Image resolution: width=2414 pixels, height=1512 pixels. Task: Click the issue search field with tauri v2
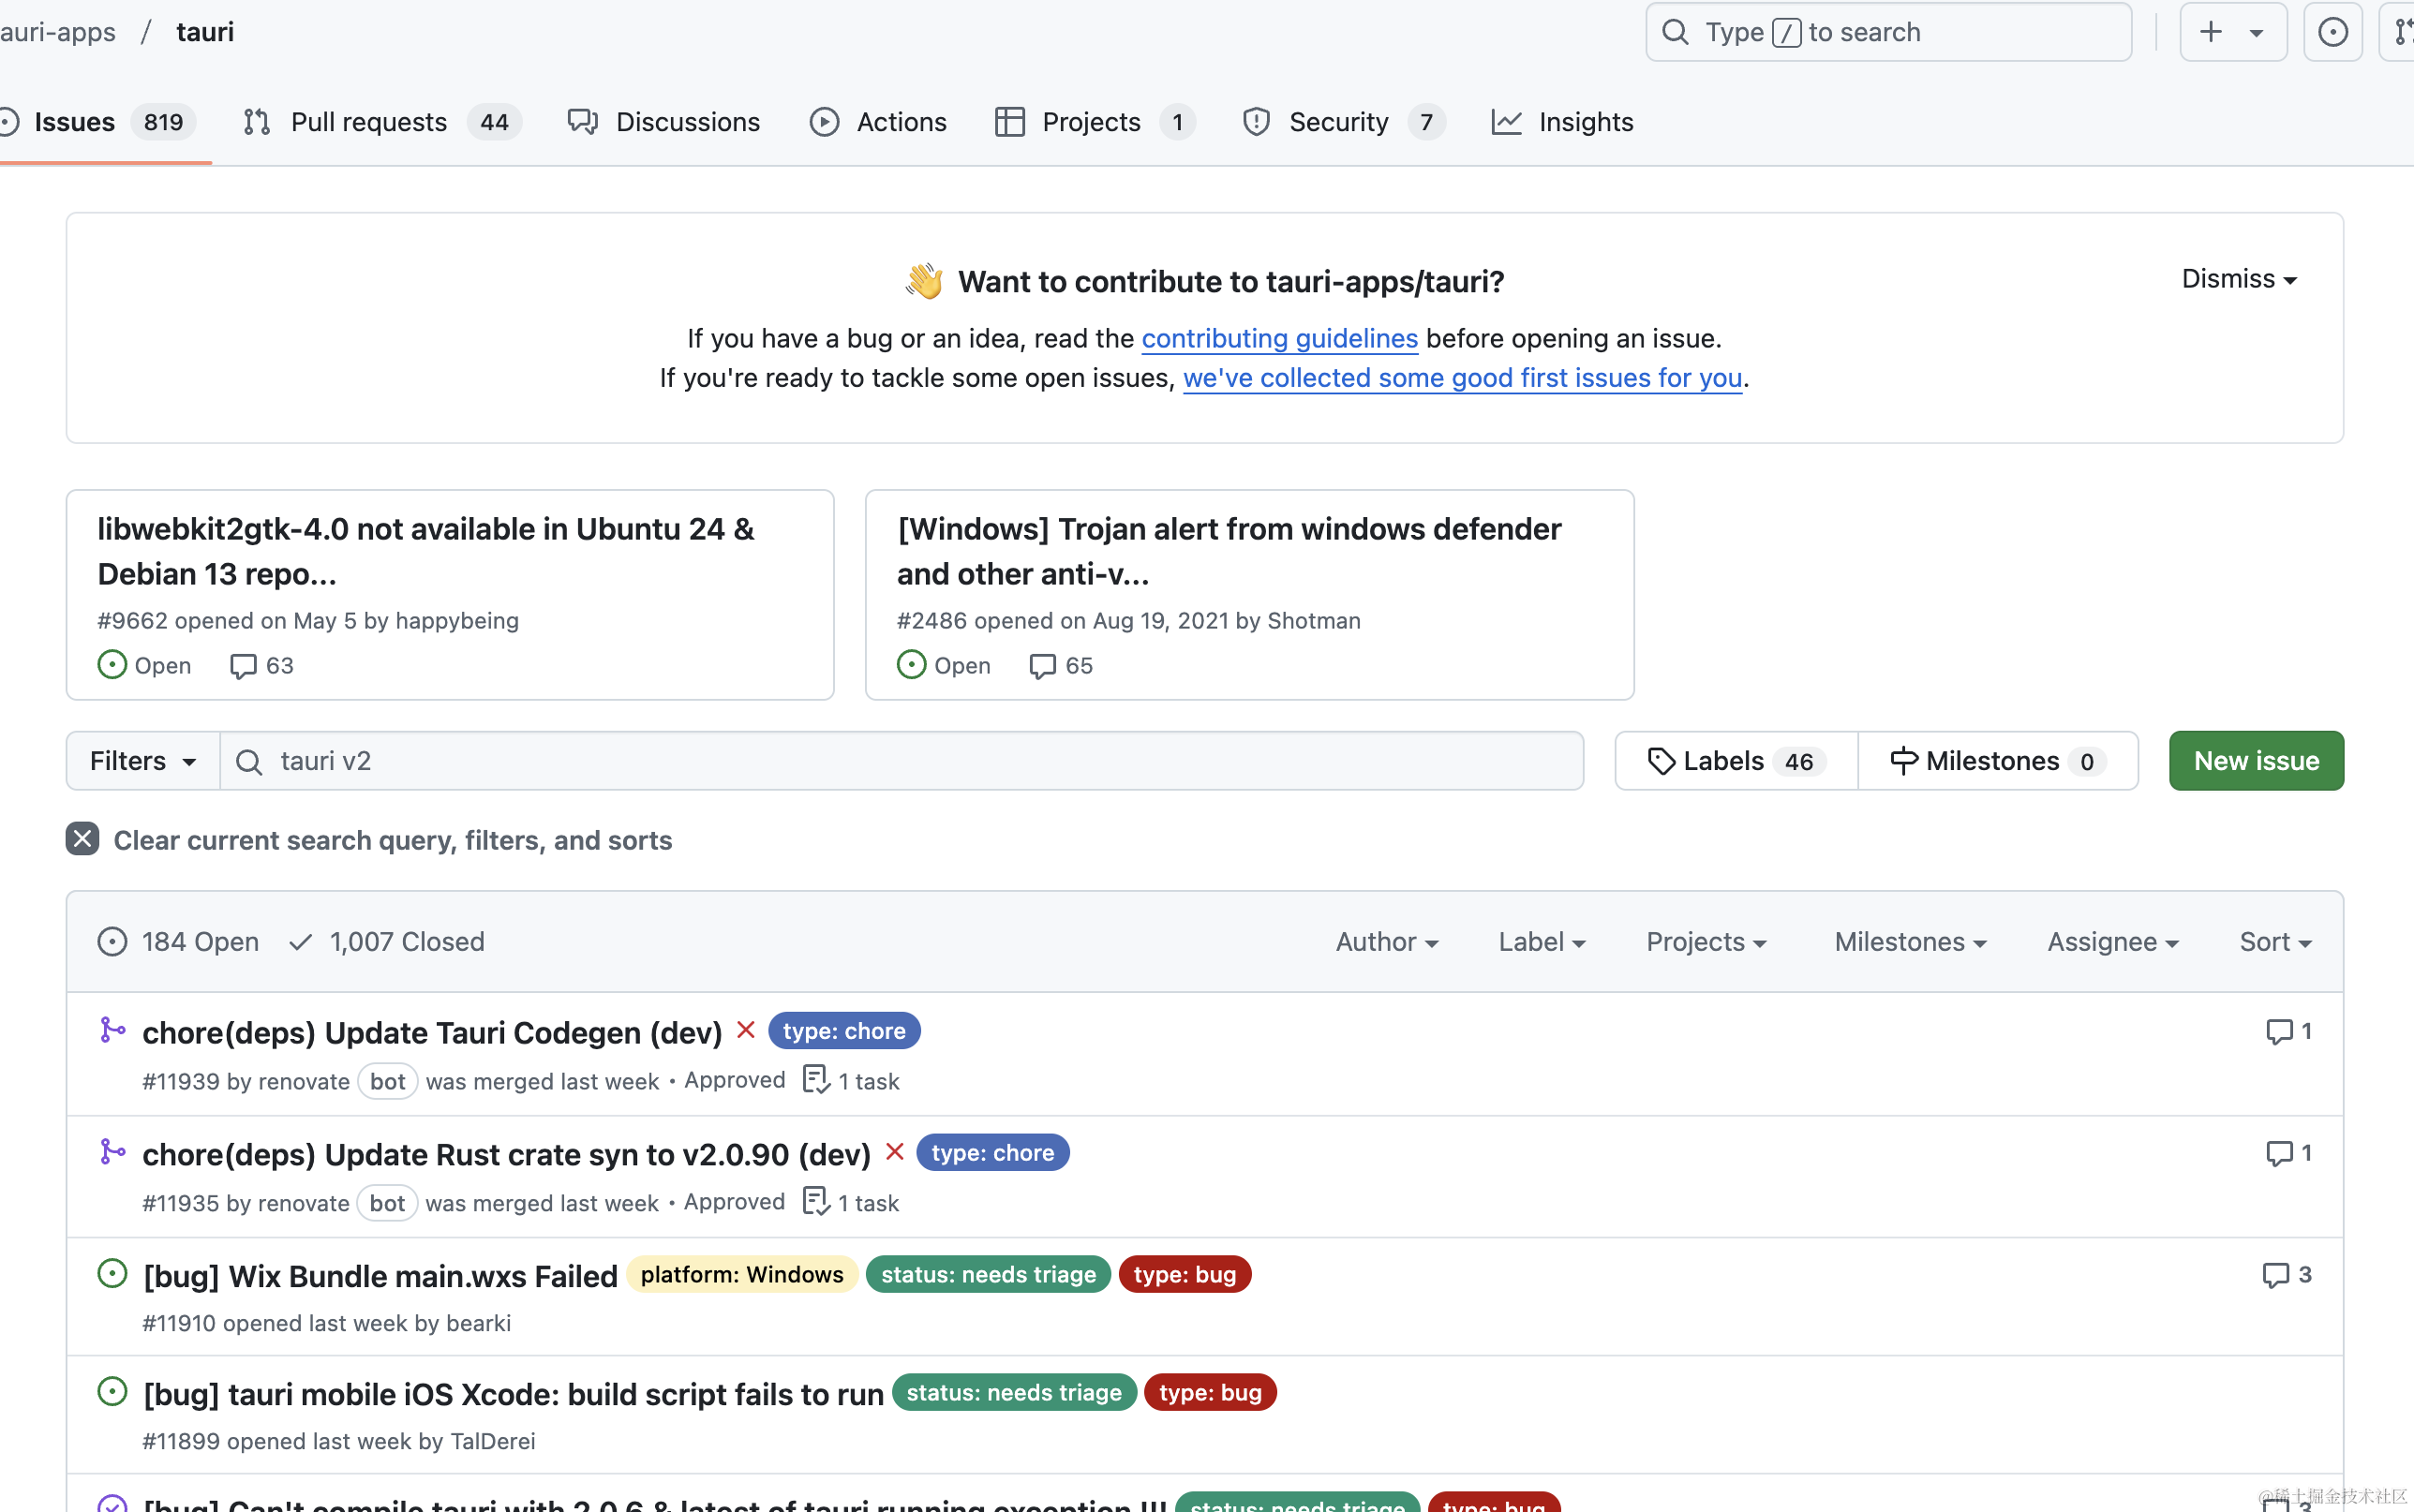tap(900, 761)
